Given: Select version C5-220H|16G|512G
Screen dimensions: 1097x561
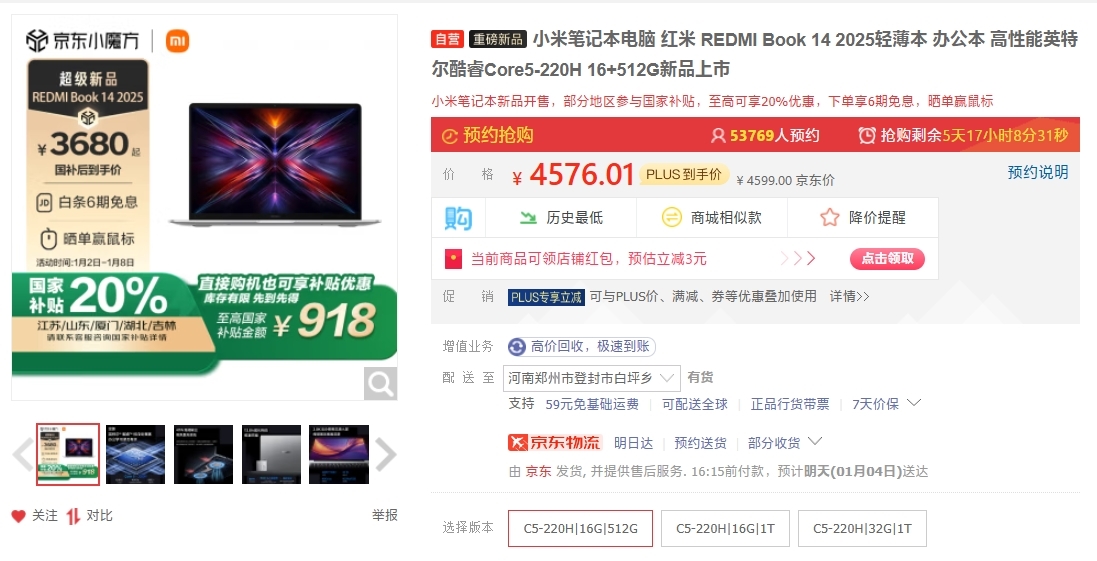Looking at the screenshot, I should pos(581,528).
